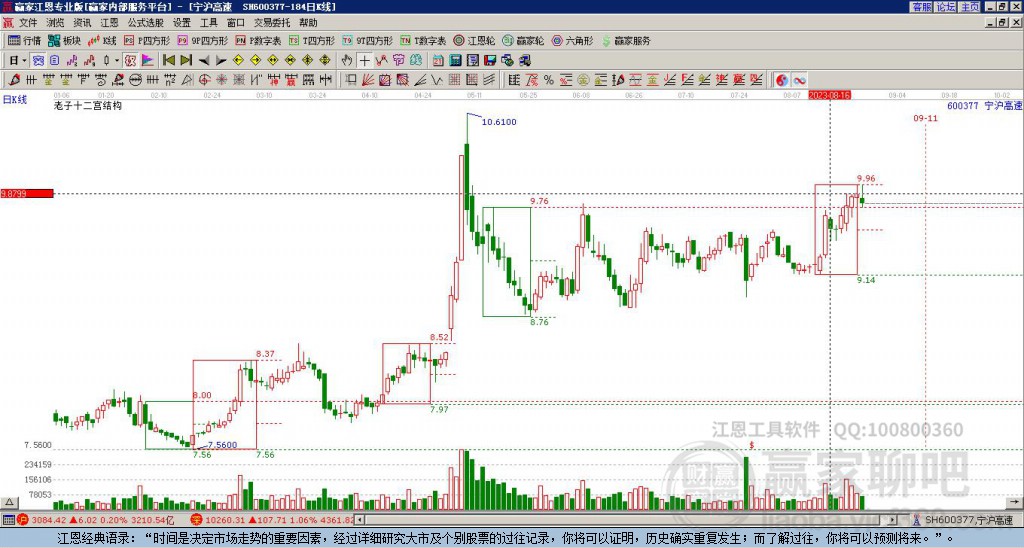Image resolution: width=1024 pixels, height=548 pixels.
Task: Click the 论坛 forum button
Action: click(946, 7)
